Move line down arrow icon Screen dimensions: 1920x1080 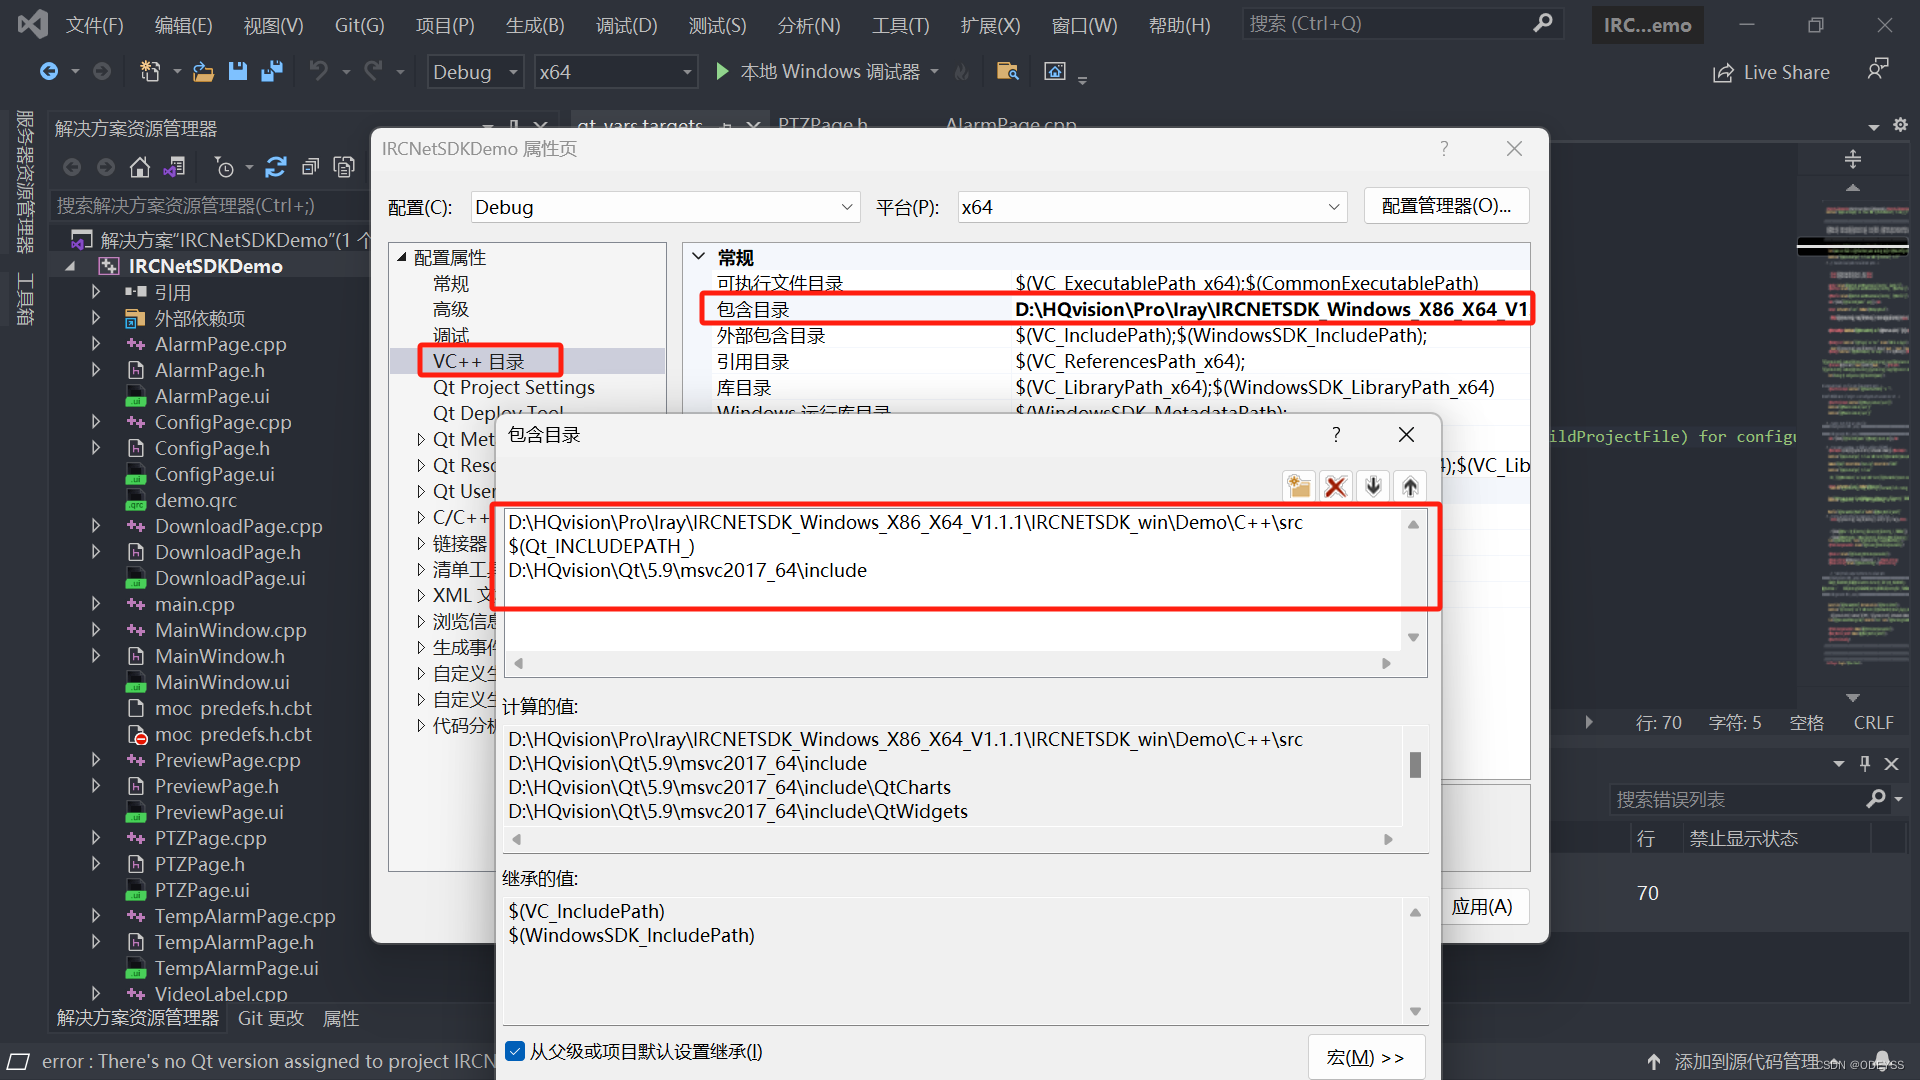(x=1373, y=486)
